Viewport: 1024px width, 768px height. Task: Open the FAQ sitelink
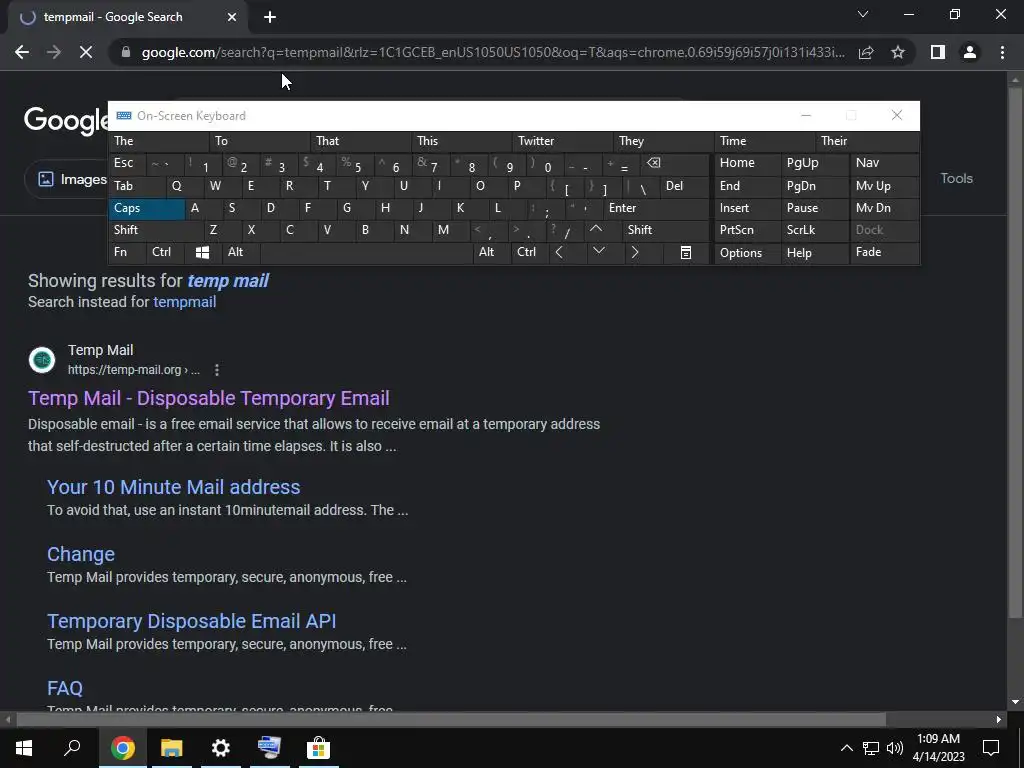click(x=65, y=688)
